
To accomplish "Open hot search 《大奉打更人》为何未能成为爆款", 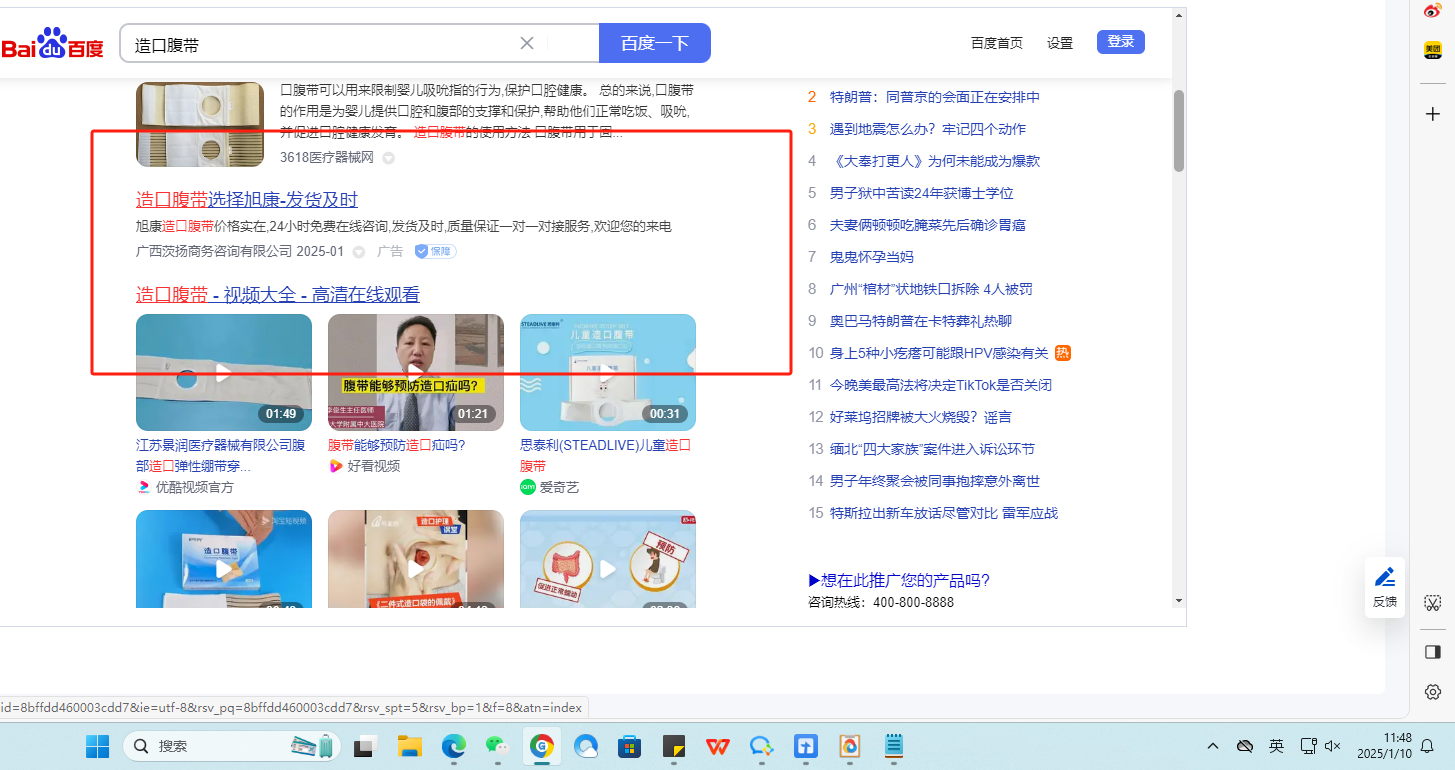I will pyautogui.click(x=935, y=161).
